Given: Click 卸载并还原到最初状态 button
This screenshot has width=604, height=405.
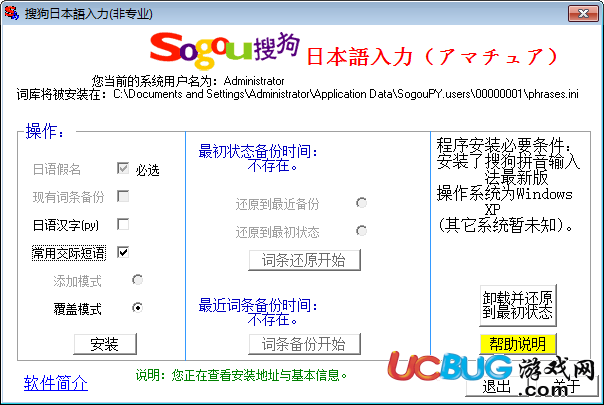Looking at the screenshot, I should [x=518, y=305].
